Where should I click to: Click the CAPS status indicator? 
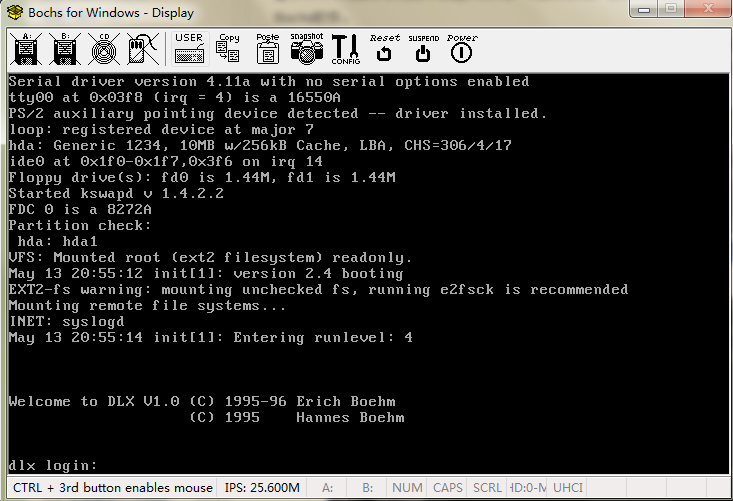coord(447,488)
